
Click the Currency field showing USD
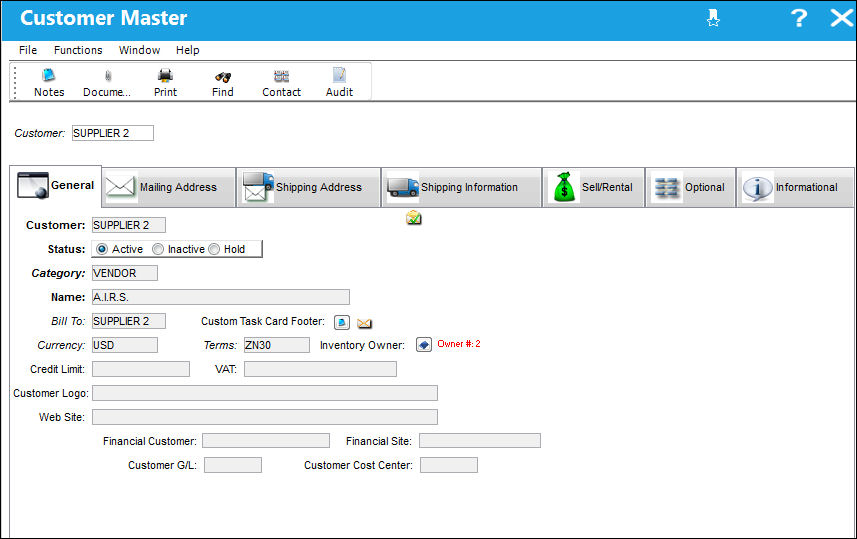point(125,345)
